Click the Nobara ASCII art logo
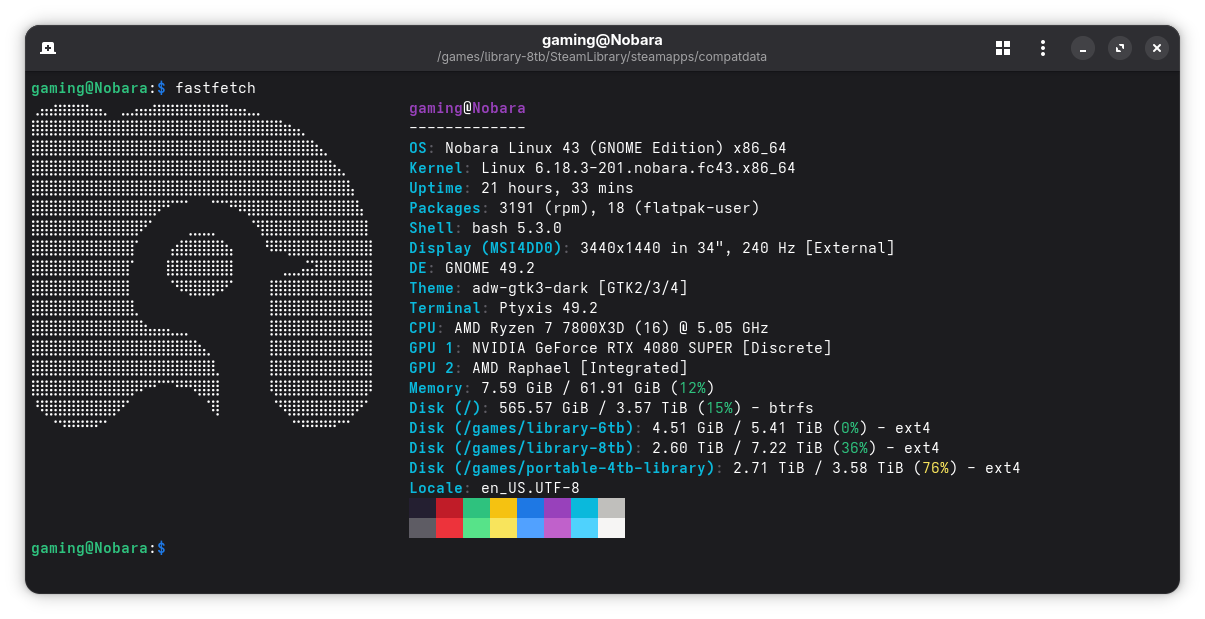This screenshot has height=619, width=1205. click(201, 265)
